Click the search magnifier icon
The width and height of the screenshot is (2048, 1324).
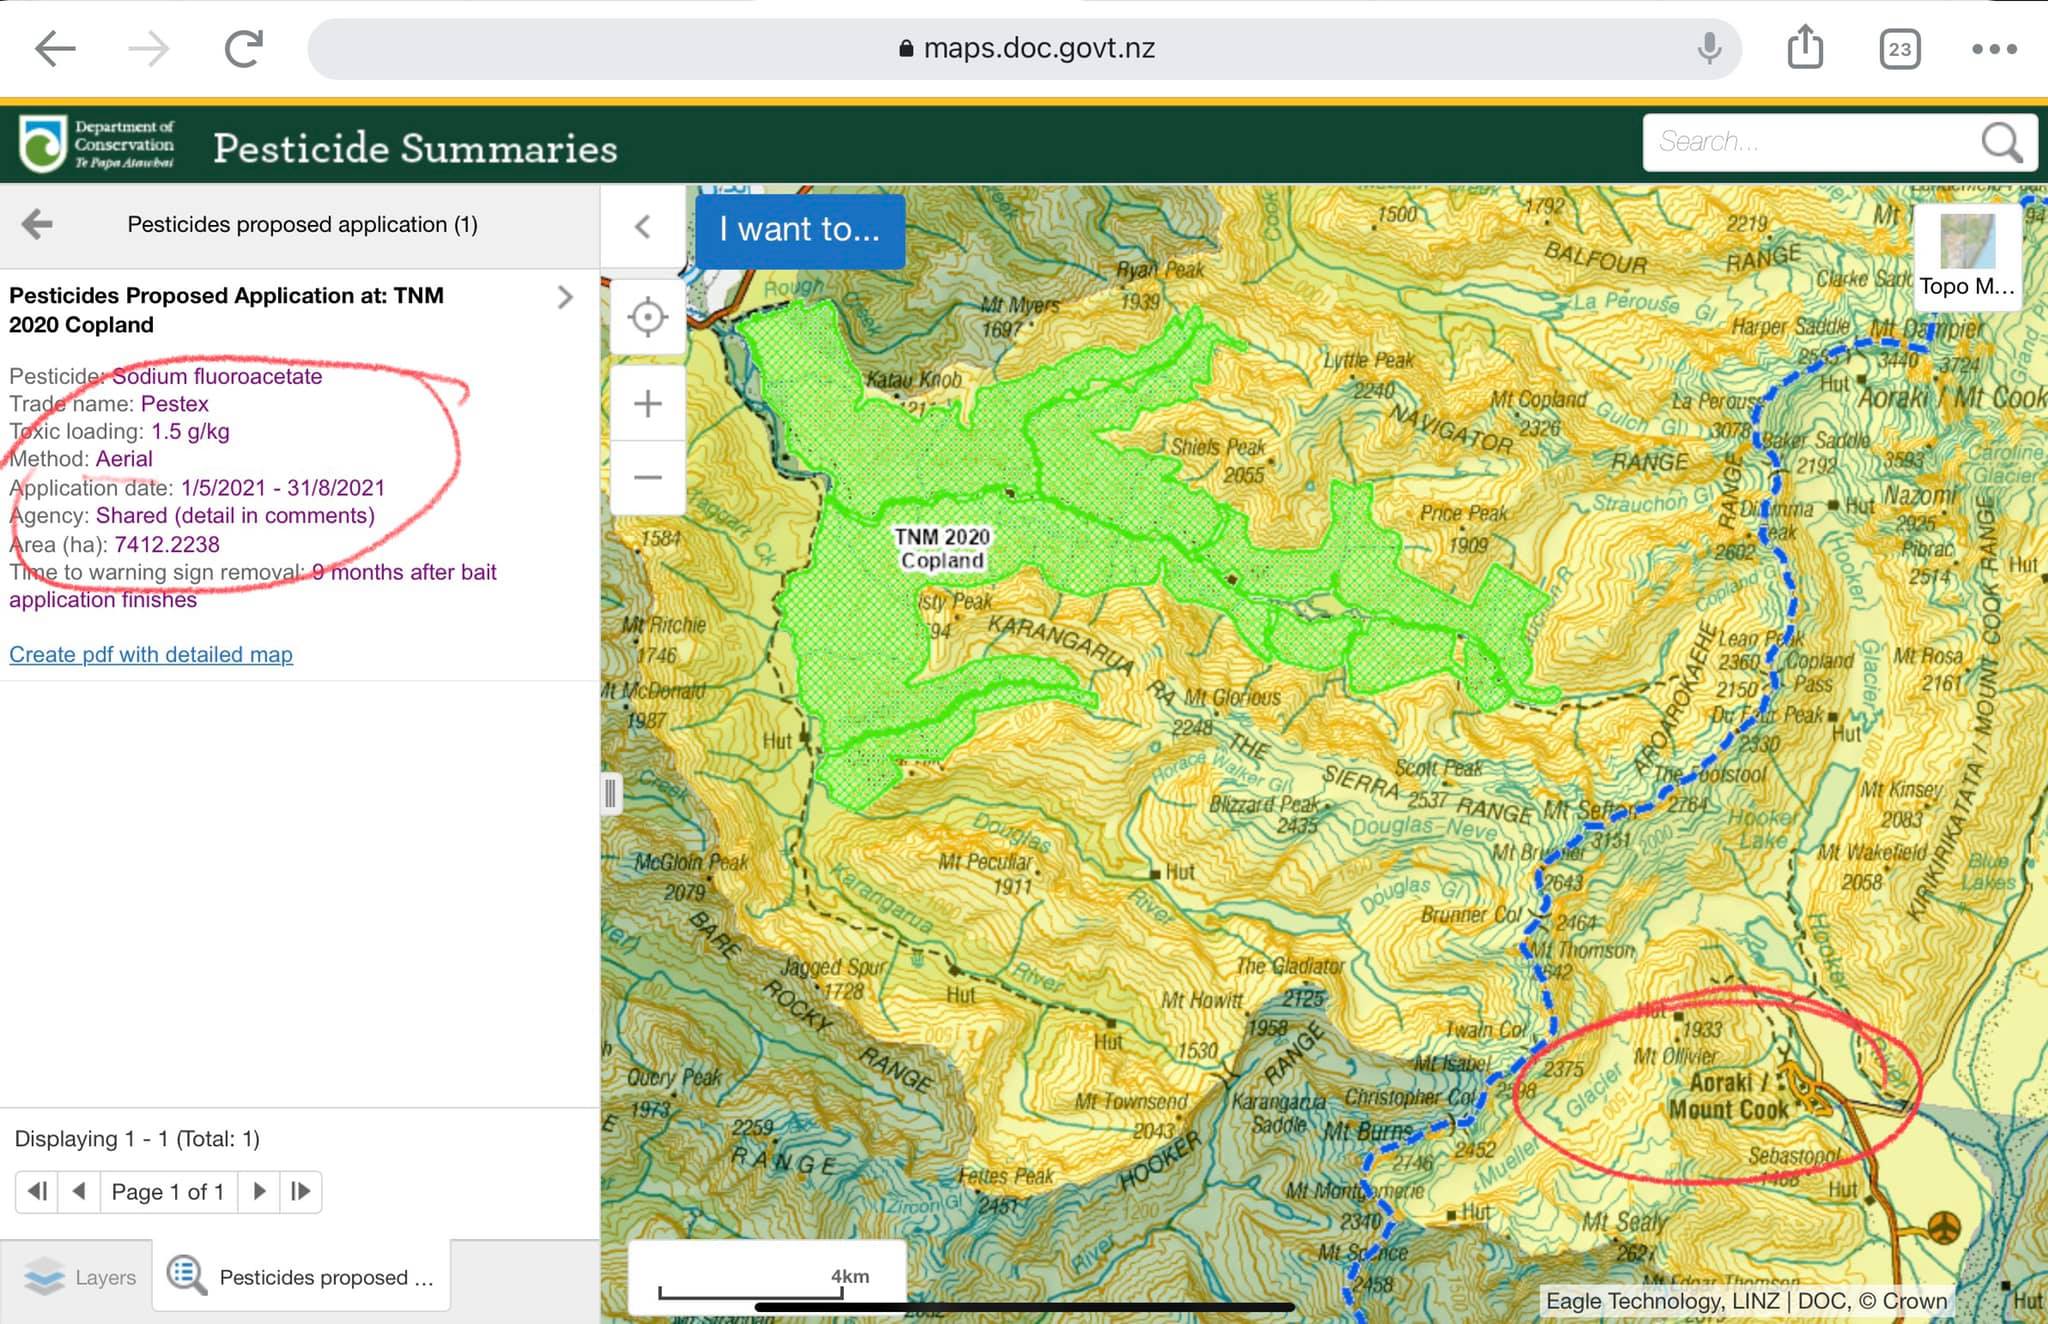tap(2001, 143)
